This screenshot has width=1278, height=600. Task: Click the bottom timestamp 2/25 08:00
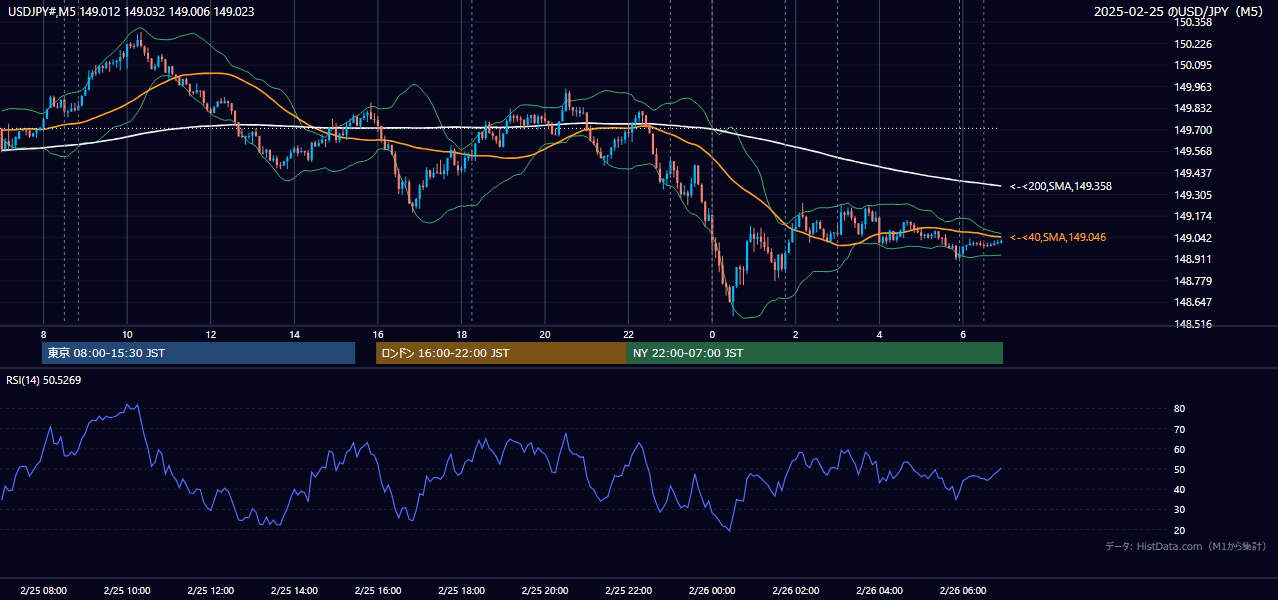tap(43, 591)
